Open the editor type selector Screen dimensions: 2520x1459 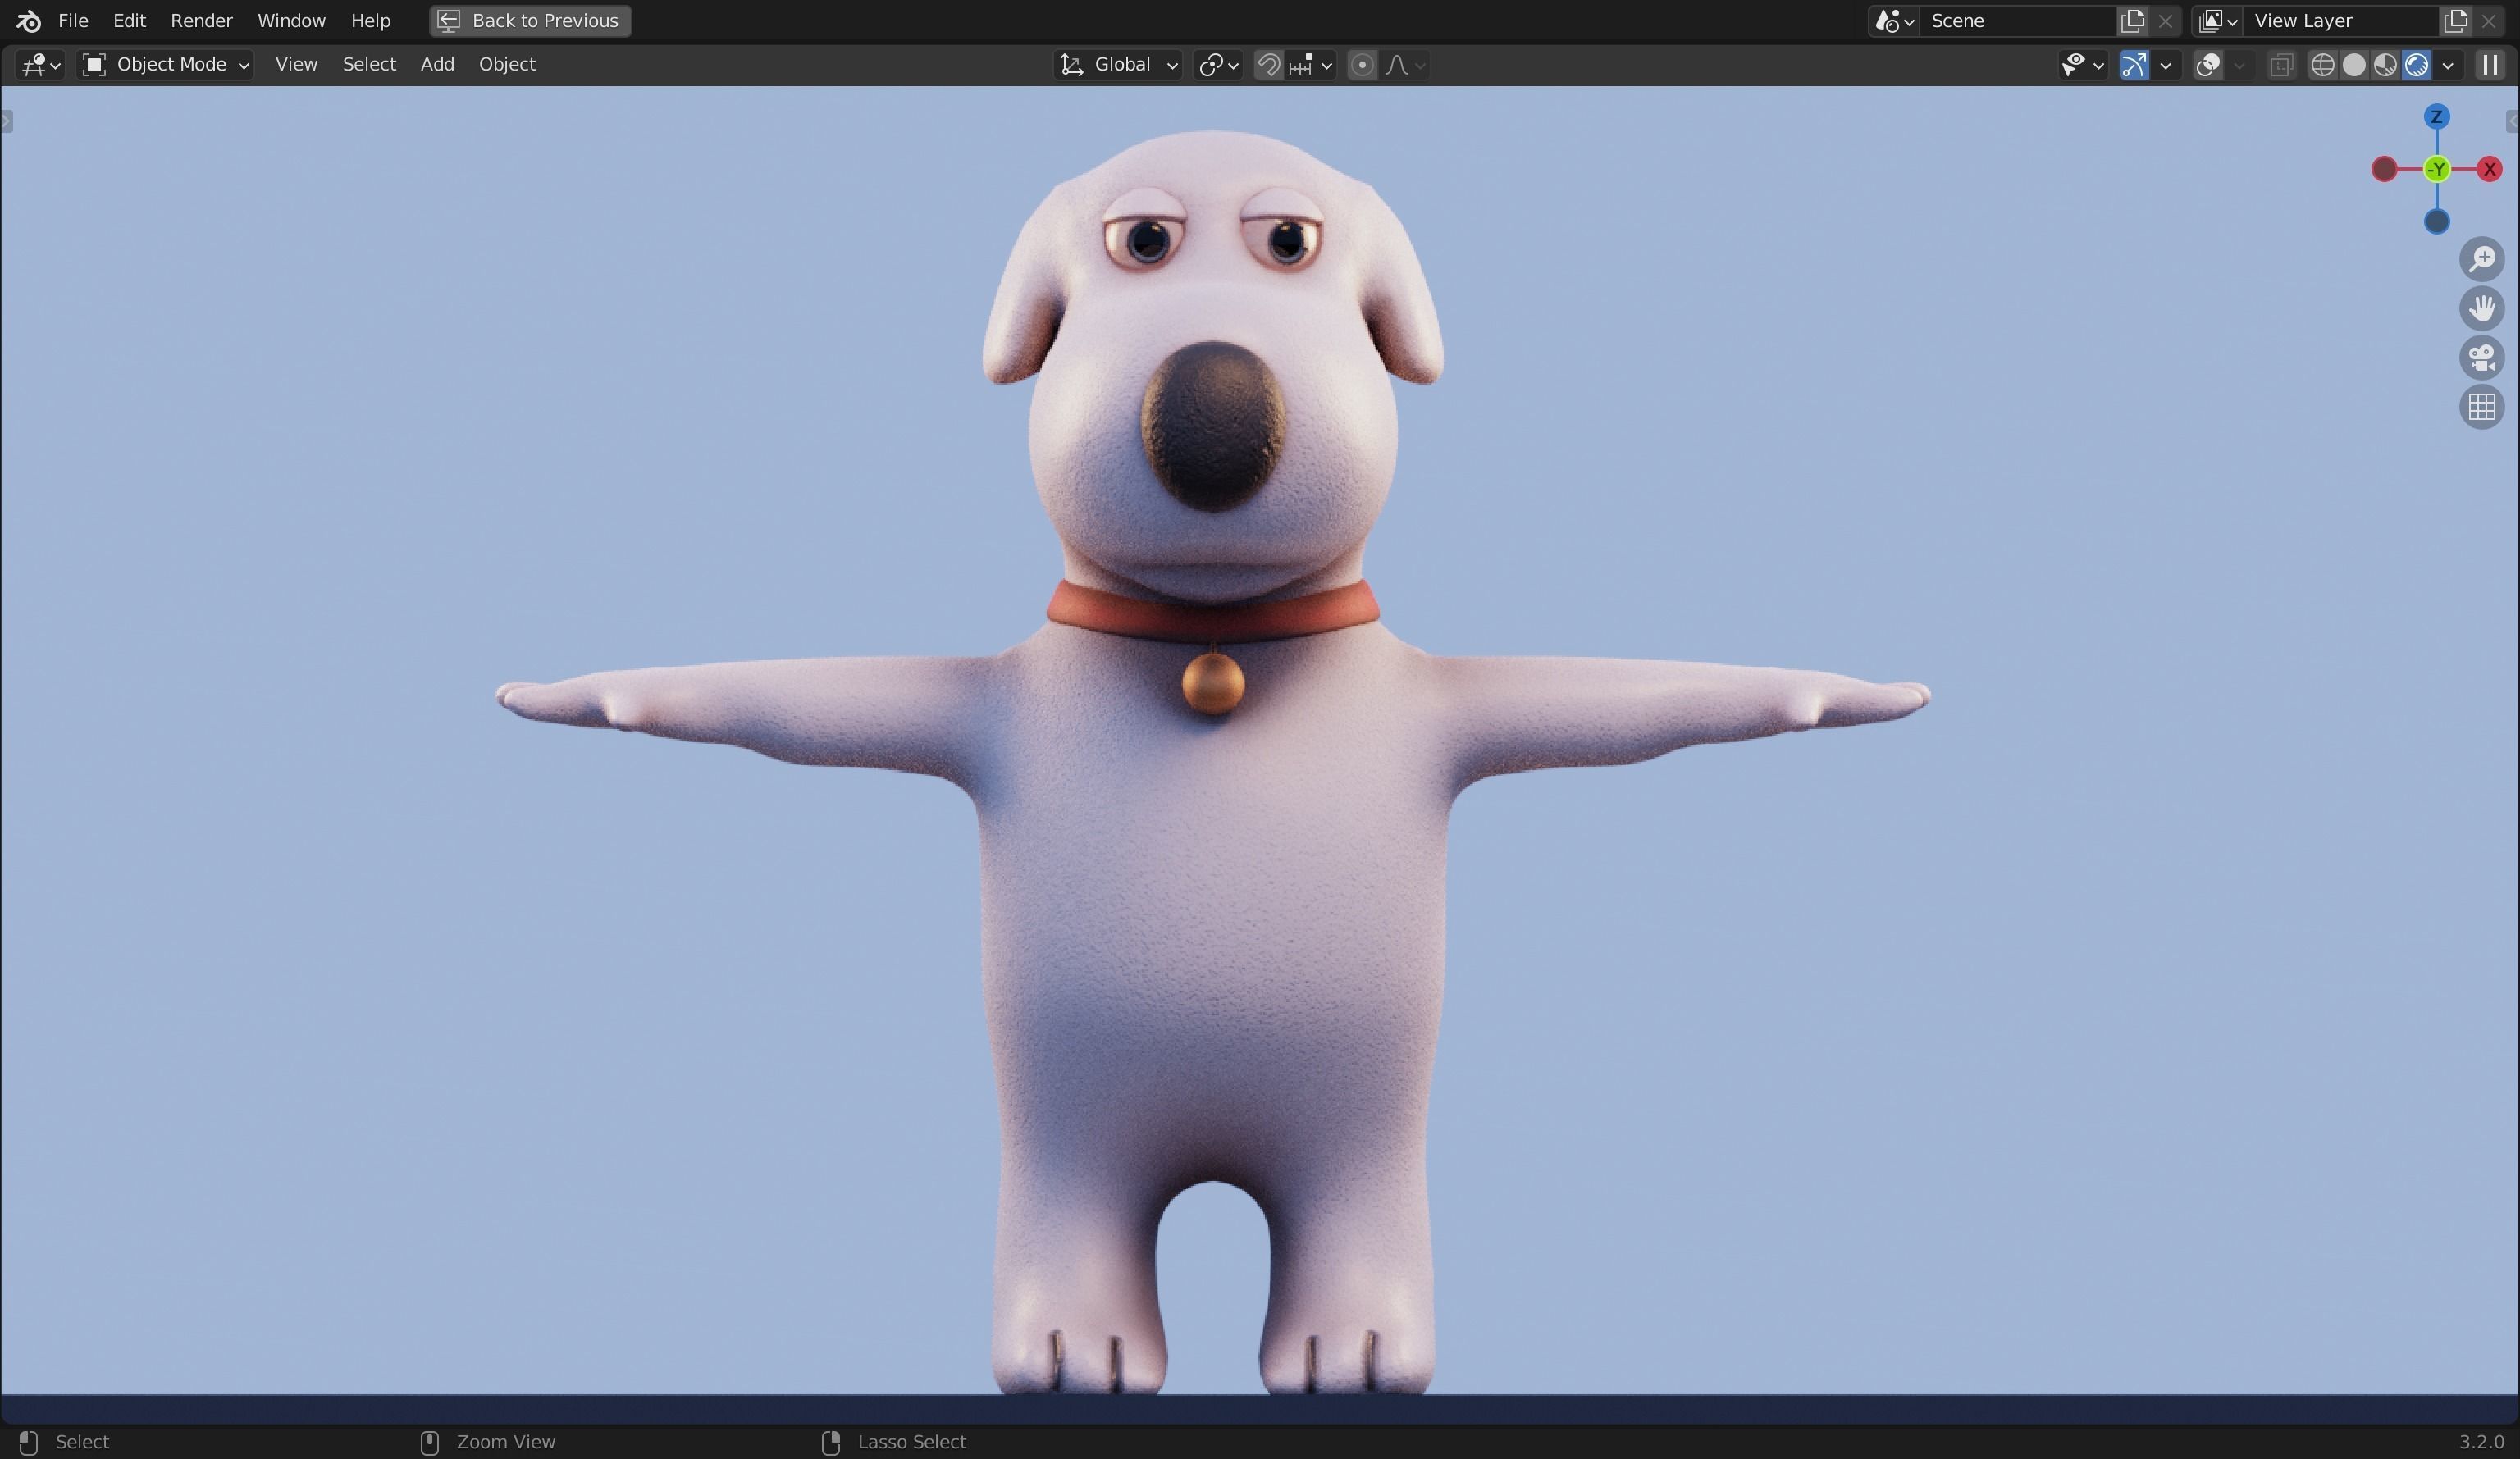point(41,65)
